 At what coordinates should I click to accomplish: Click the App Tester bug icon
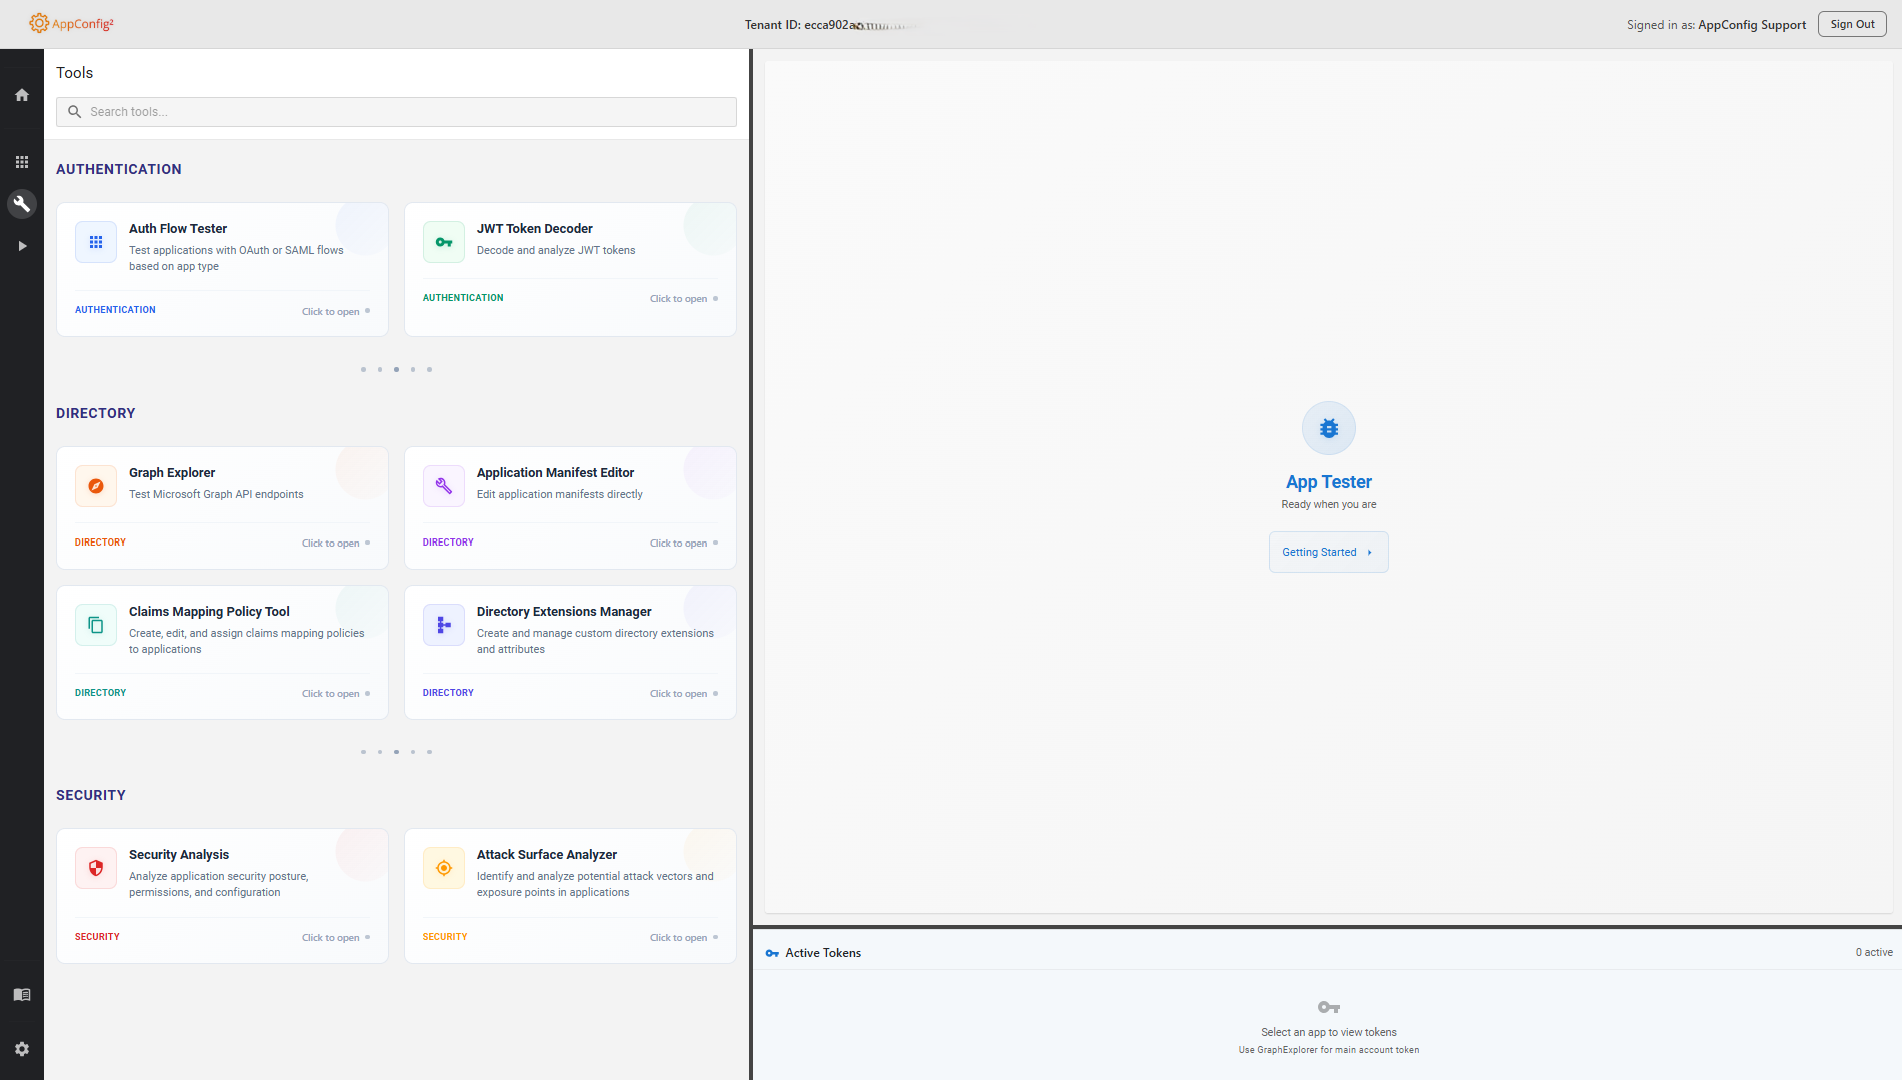point(1328,428)
